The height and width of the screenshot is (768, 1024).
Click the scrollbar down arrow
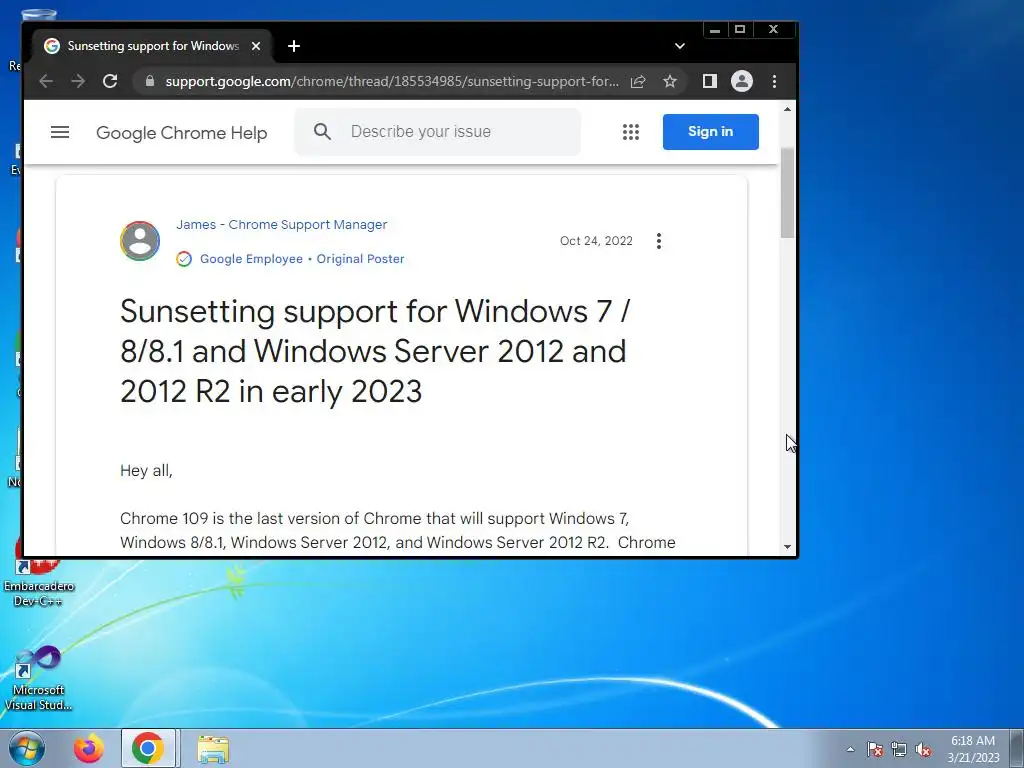pyautogui.click(x=788, y=547)
